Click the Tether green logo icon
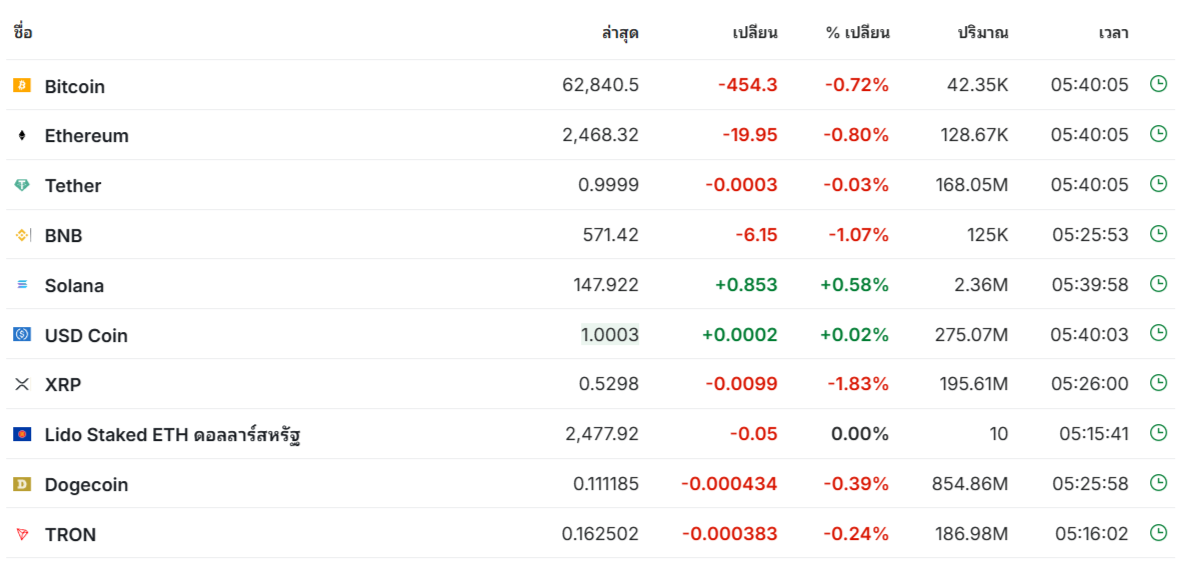Image resolution: width=1180 pixels, height=562 pixels. (22, 185)
